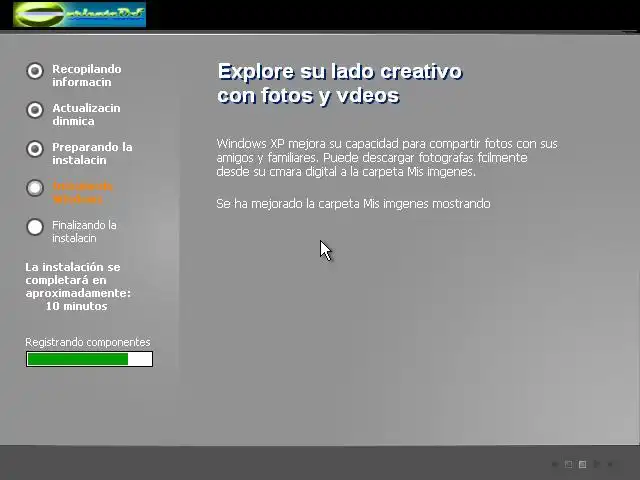Click the 'Recopilando informacin' step label
The height and width of the screenshot is (480, 640).
click(87, 76)
